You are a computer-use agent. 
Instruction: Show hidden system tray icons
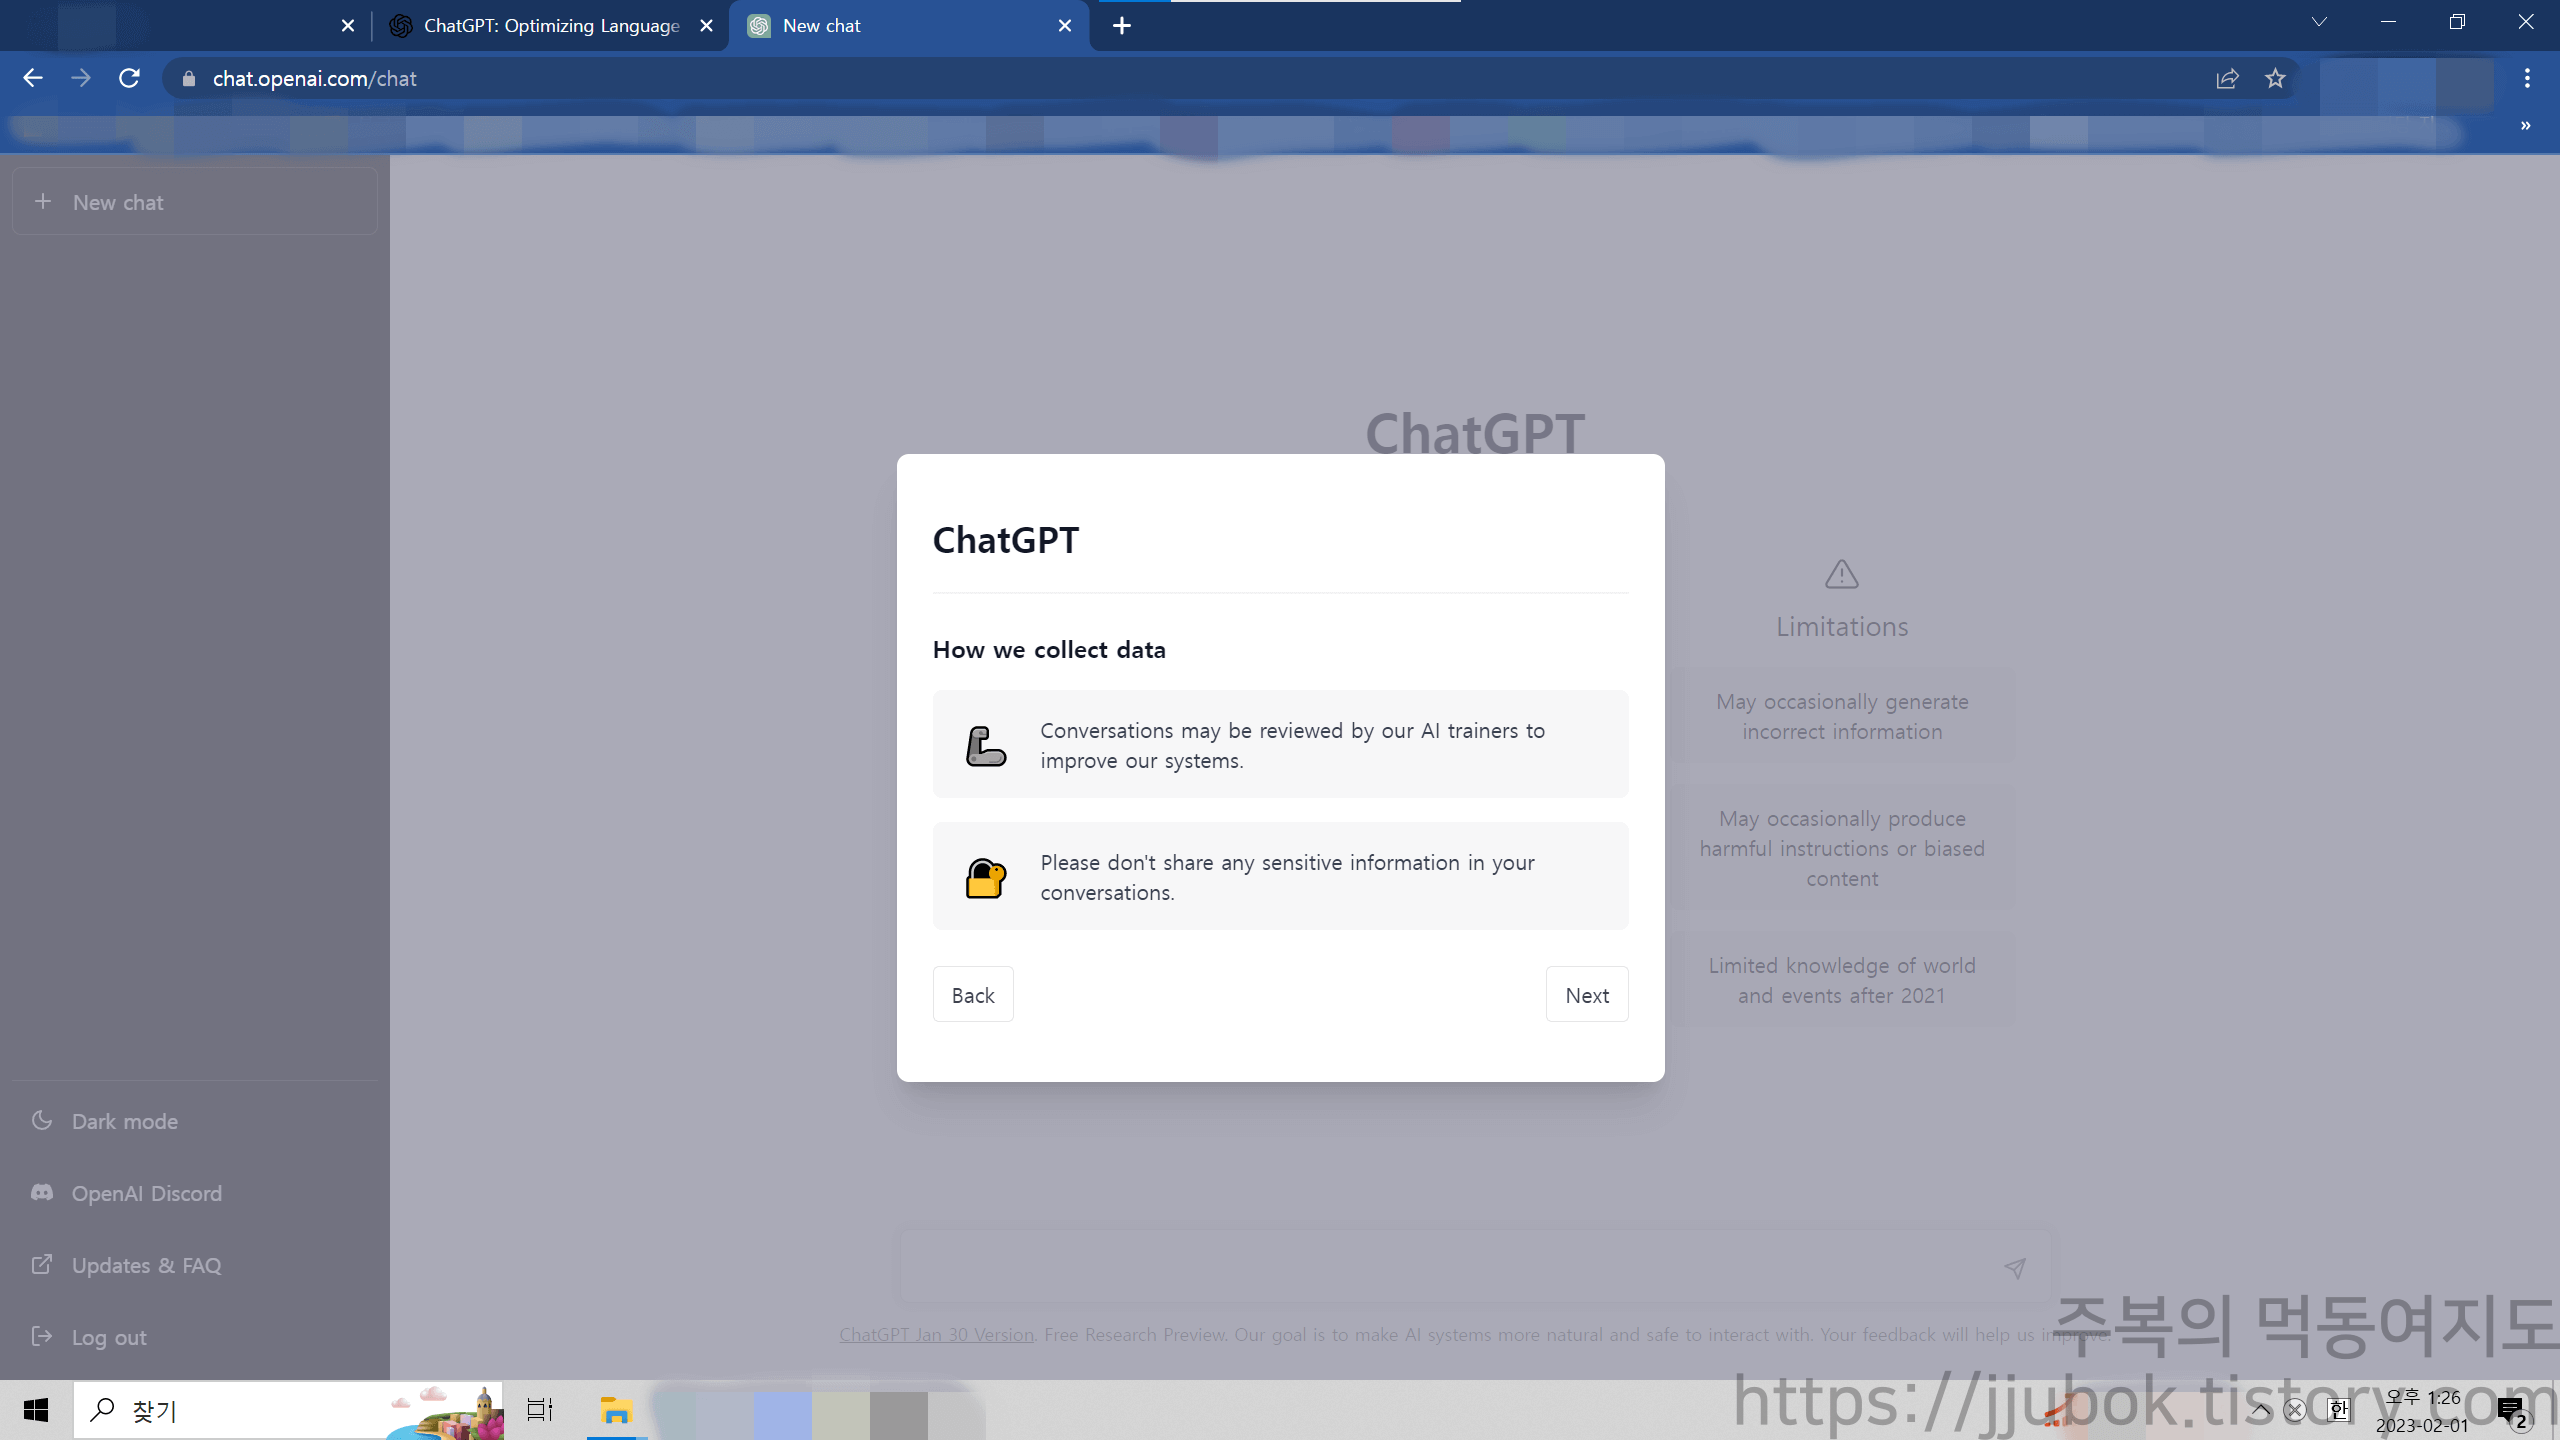pyautogui.click(x=2261, y=1410)
